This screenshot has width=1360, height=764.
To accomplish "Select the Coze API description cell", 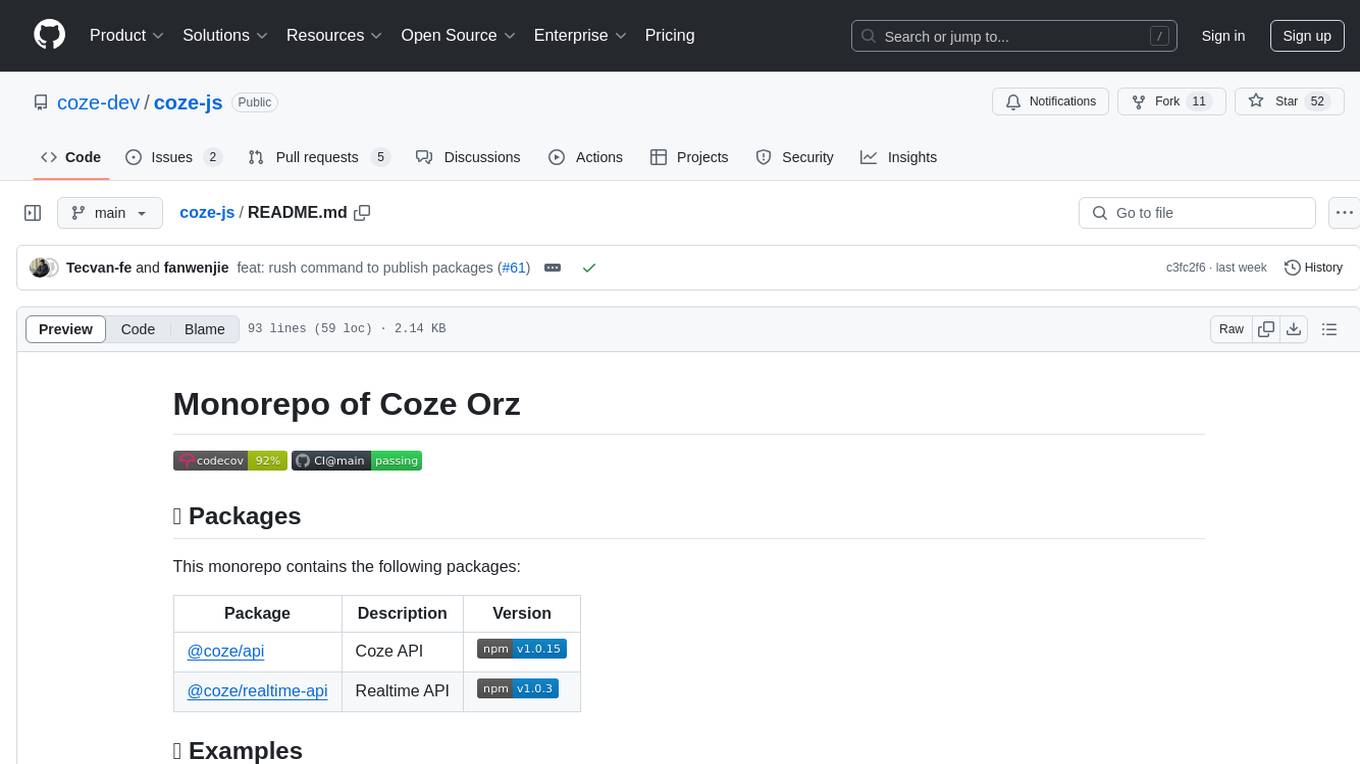I will pyautogui.click(x=403, y=651).
